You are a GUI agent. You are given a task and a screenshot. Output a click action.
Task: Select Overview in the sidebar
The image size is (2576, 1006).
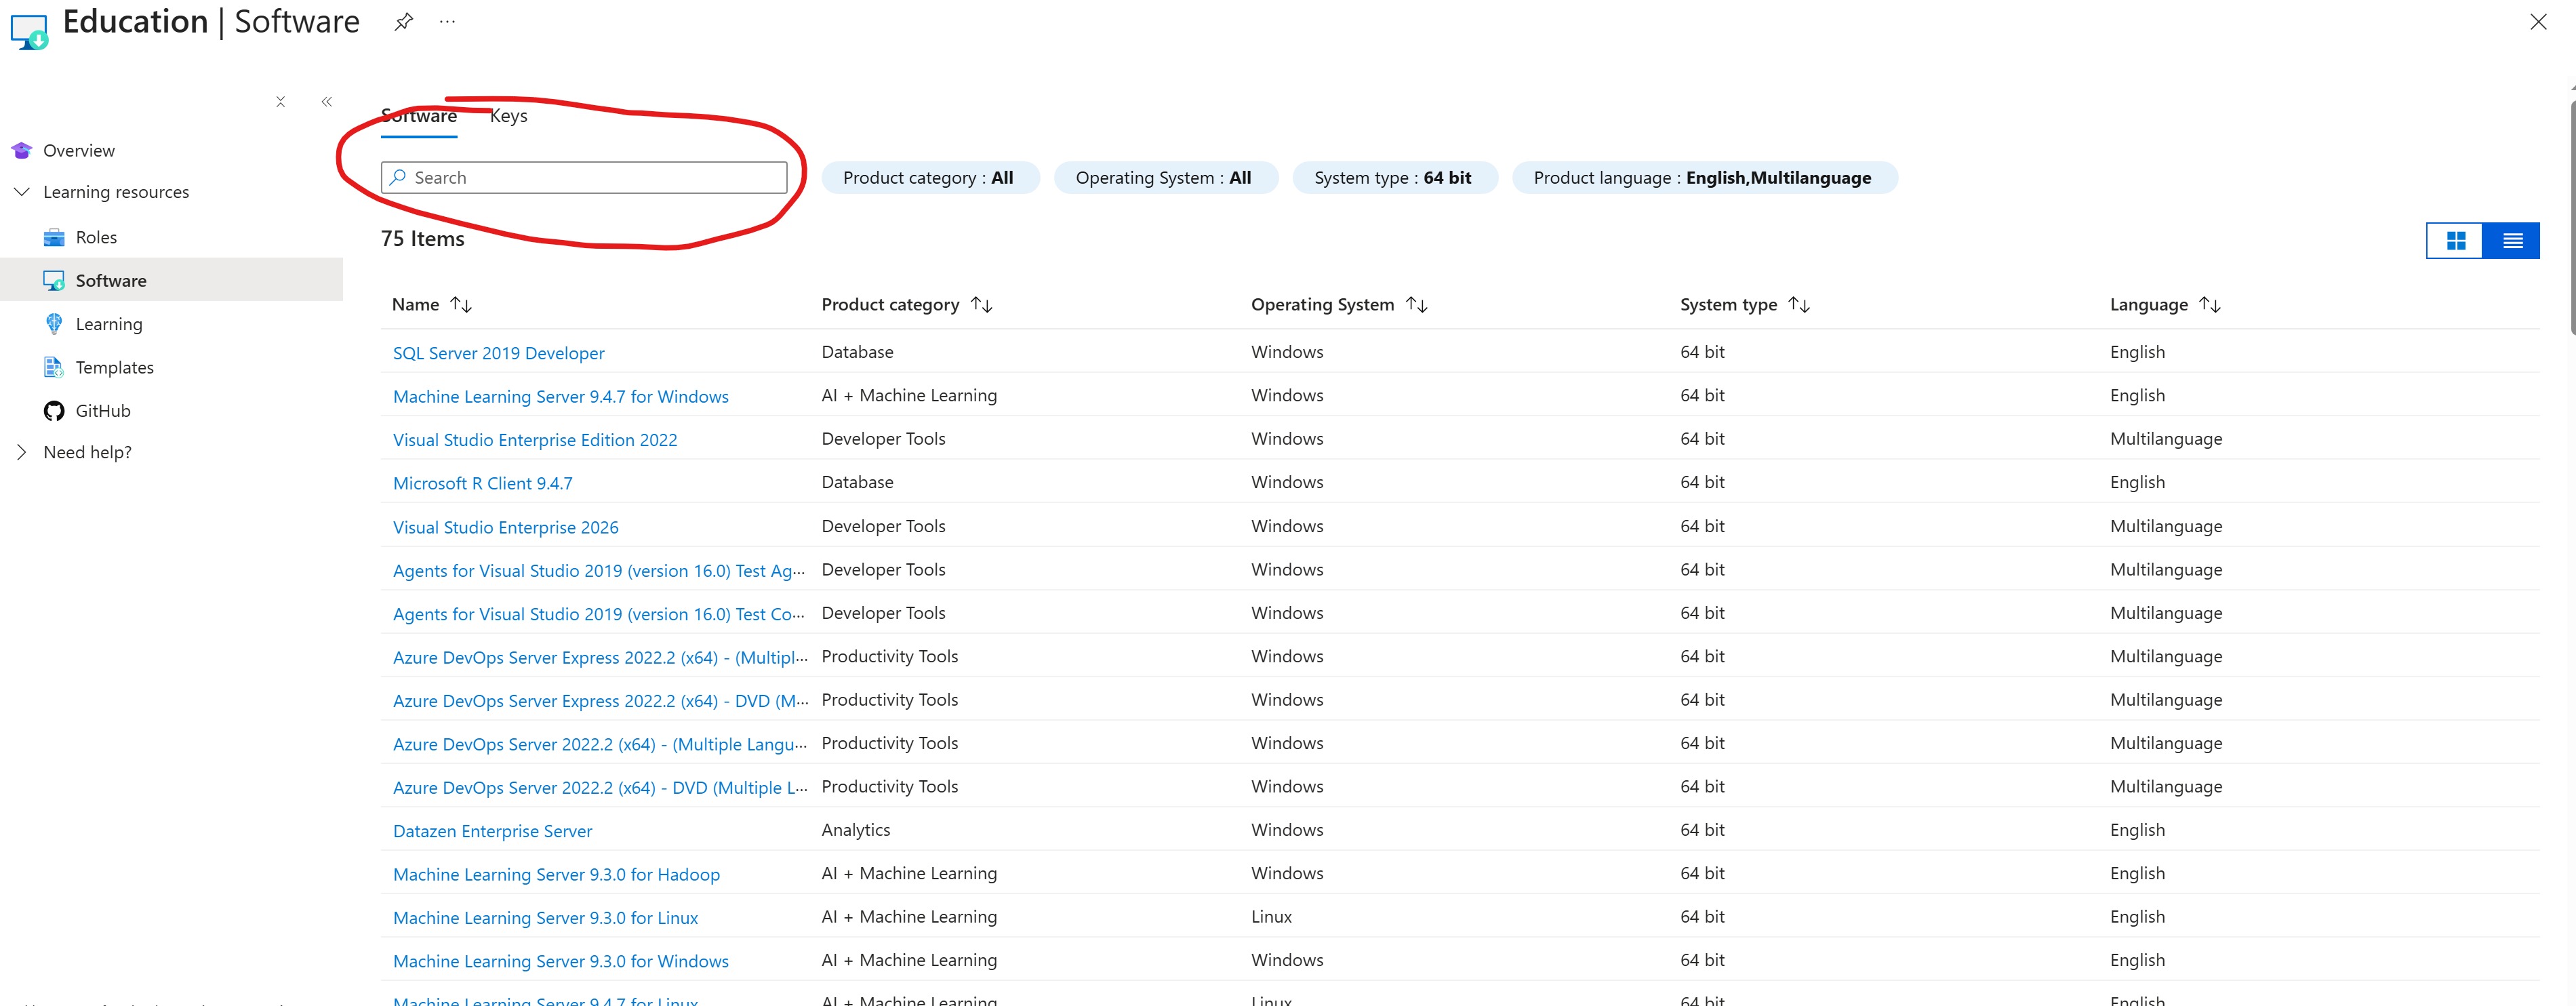[x=78, y=151]
